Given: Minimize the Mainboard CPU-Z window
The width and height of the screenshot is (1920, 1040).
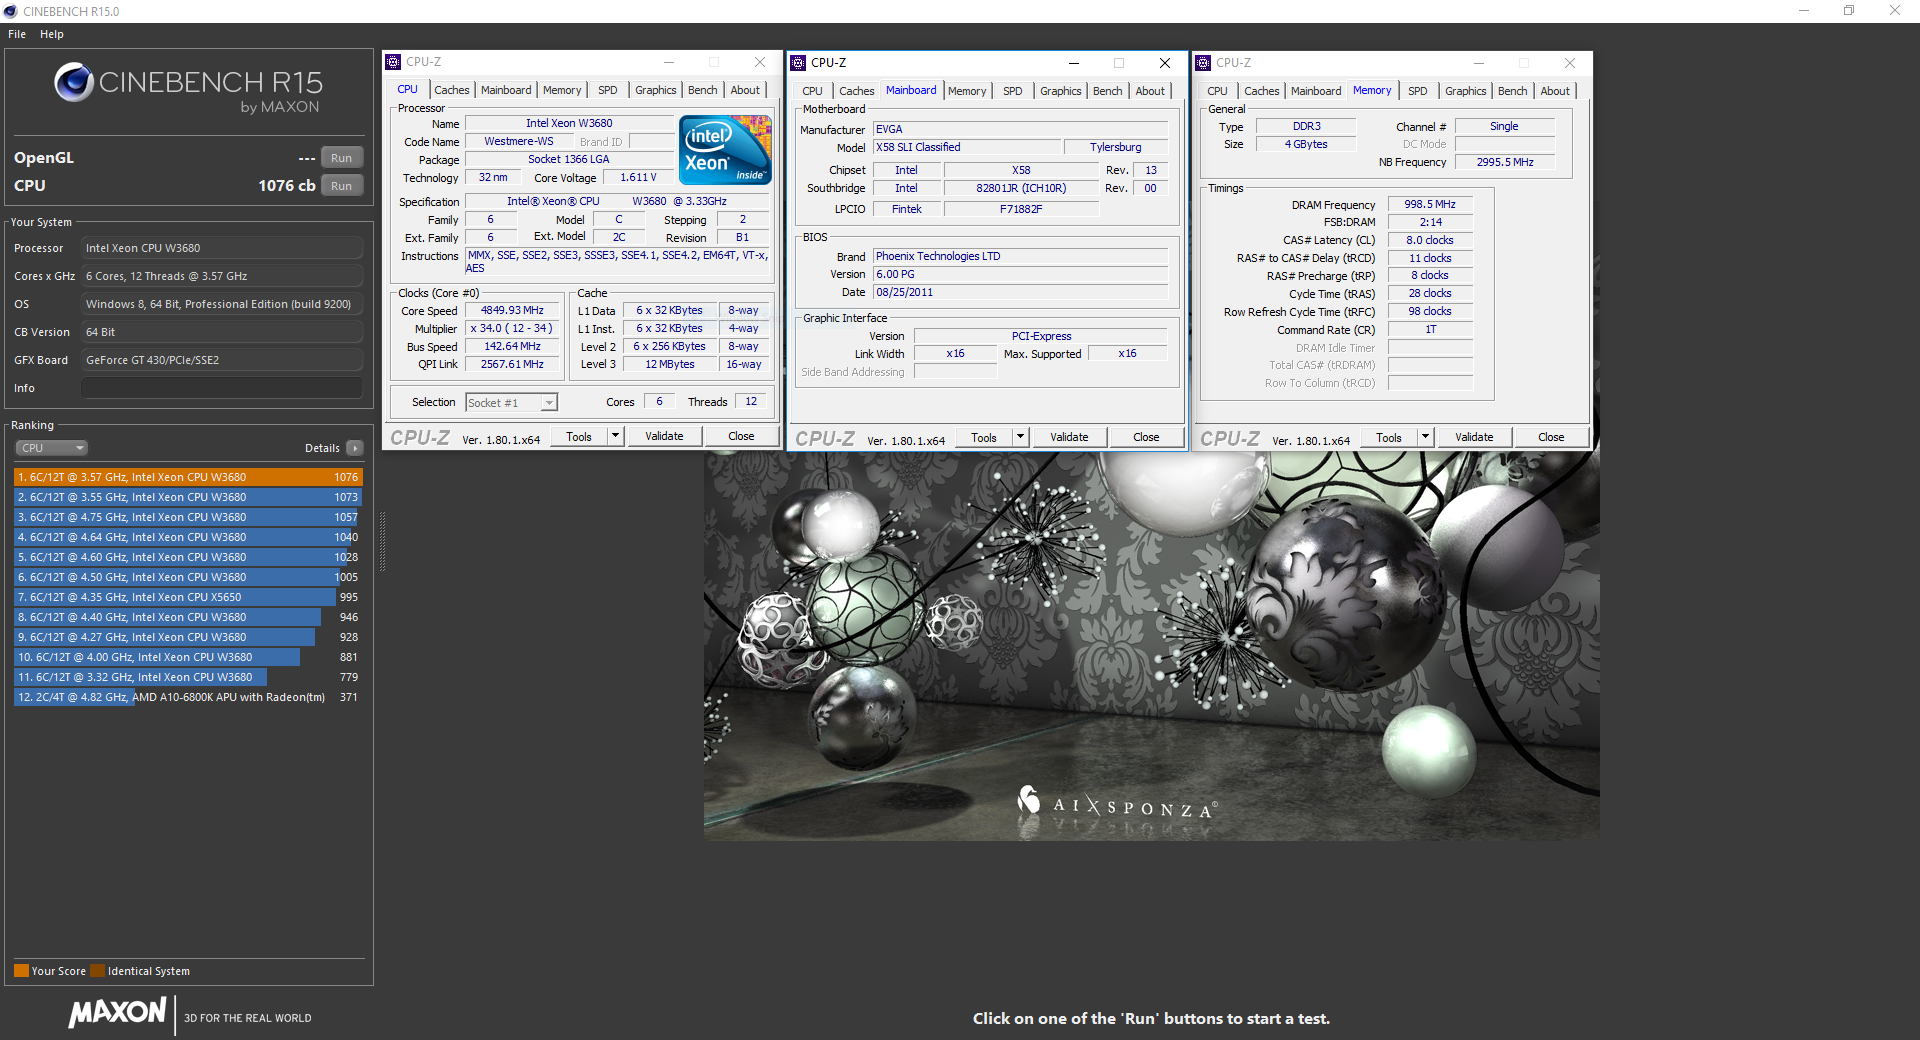Looking at the screenshot, I should click(1074, 63).
